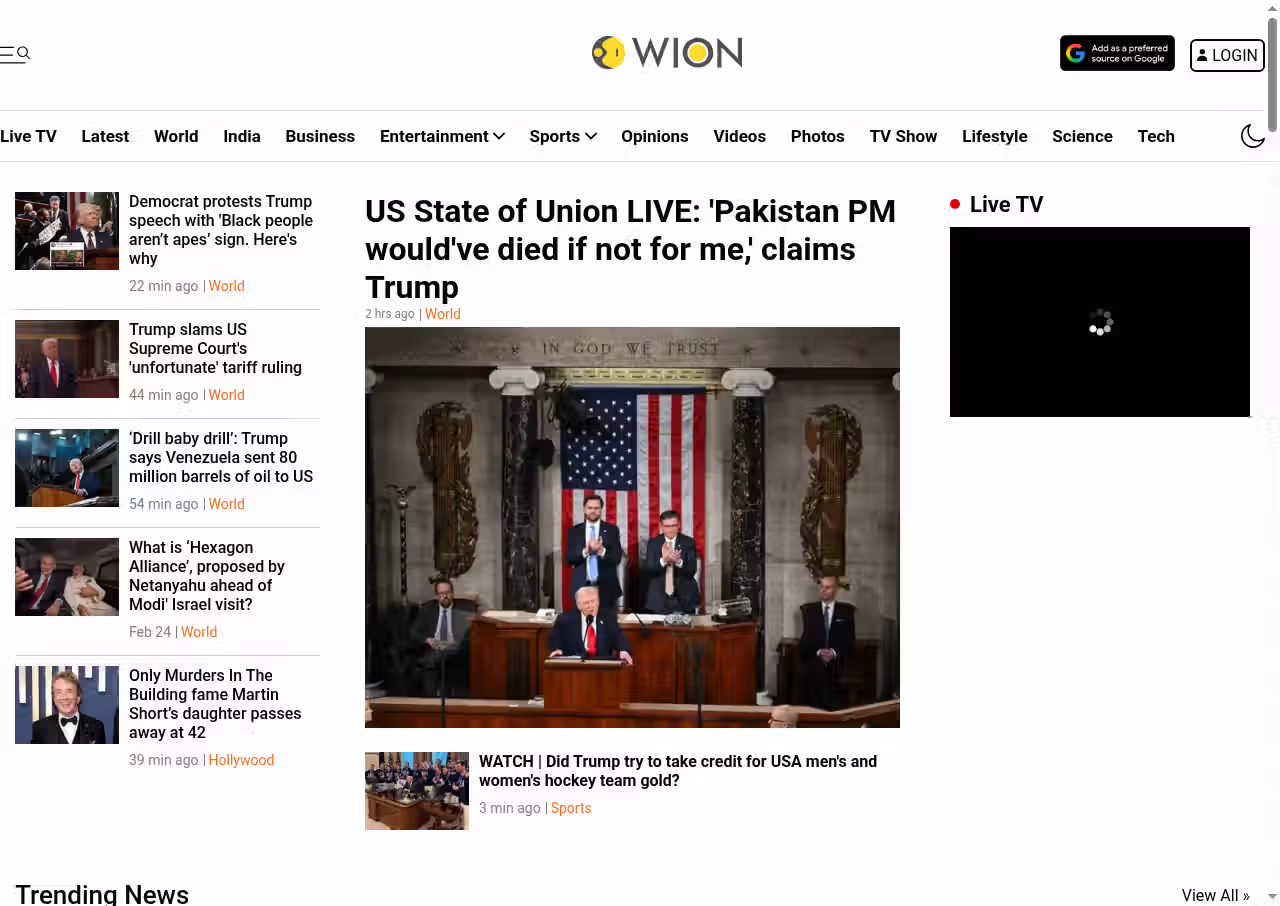This screenshot has height=906, width=1280.
Task: Open the Democrat protests article thumbnail
Action: [x=67, y=231]
